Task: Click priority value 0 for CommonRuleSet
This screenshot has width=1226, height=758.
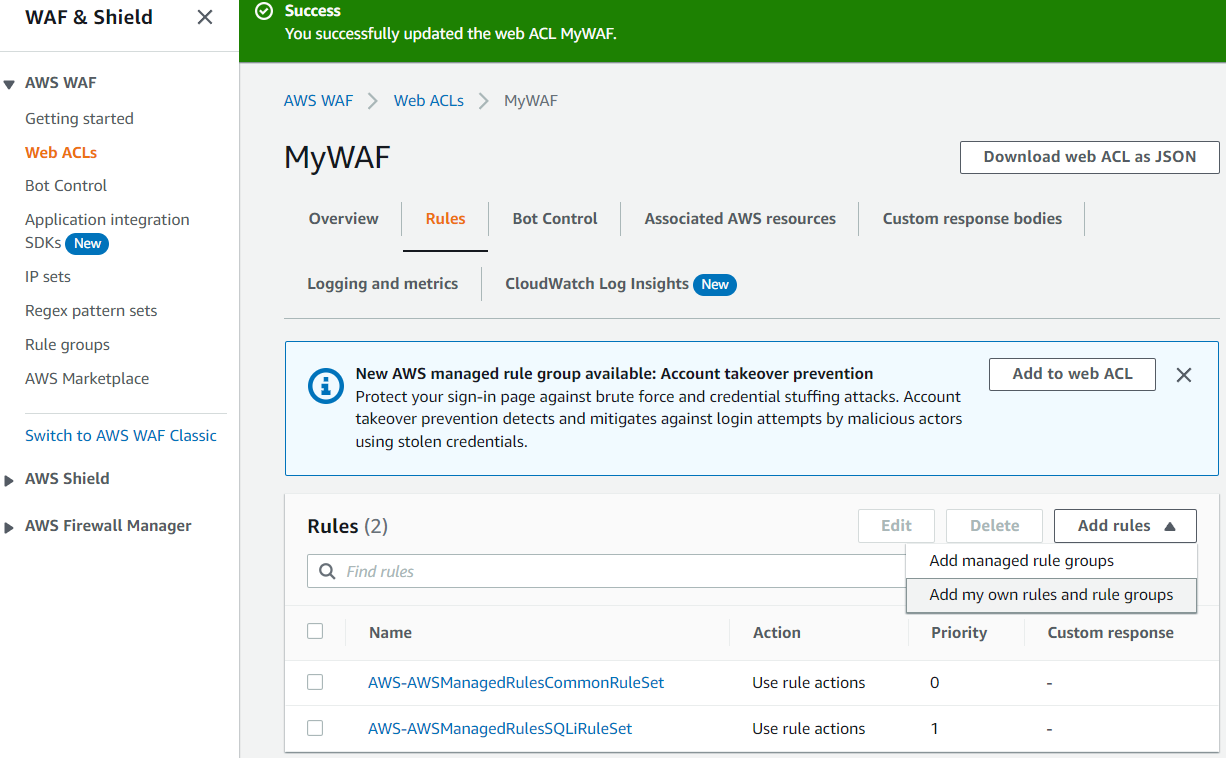Action: click(935, 683)
